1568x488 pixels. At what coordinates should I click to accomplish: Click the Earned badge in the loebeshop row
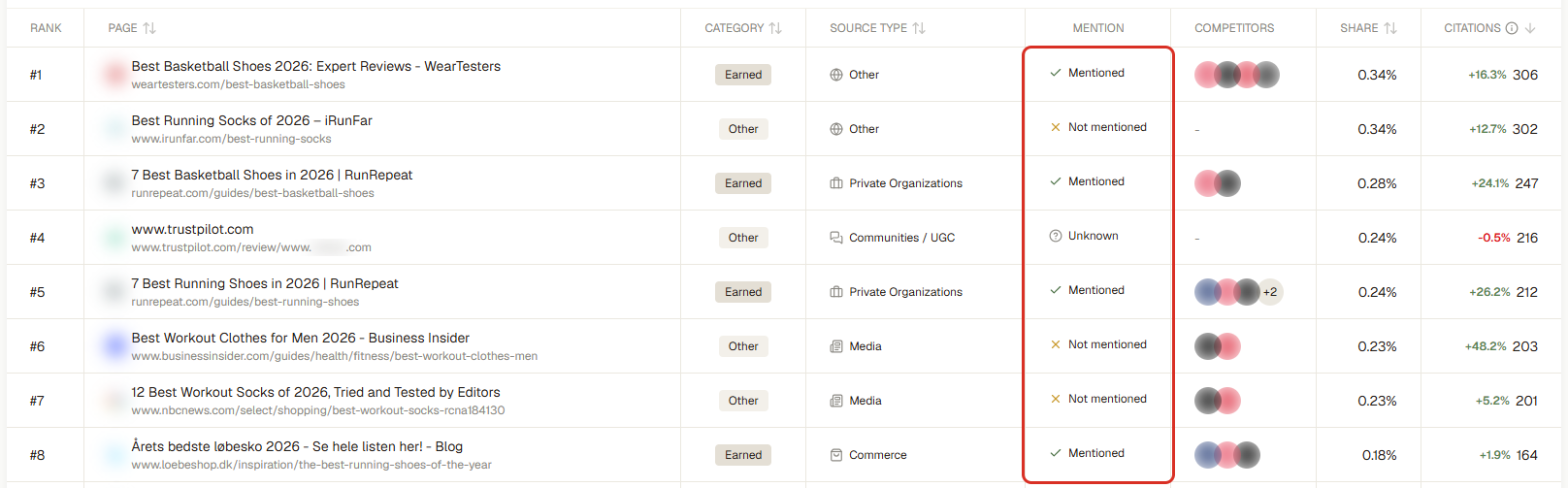(743, 455)
